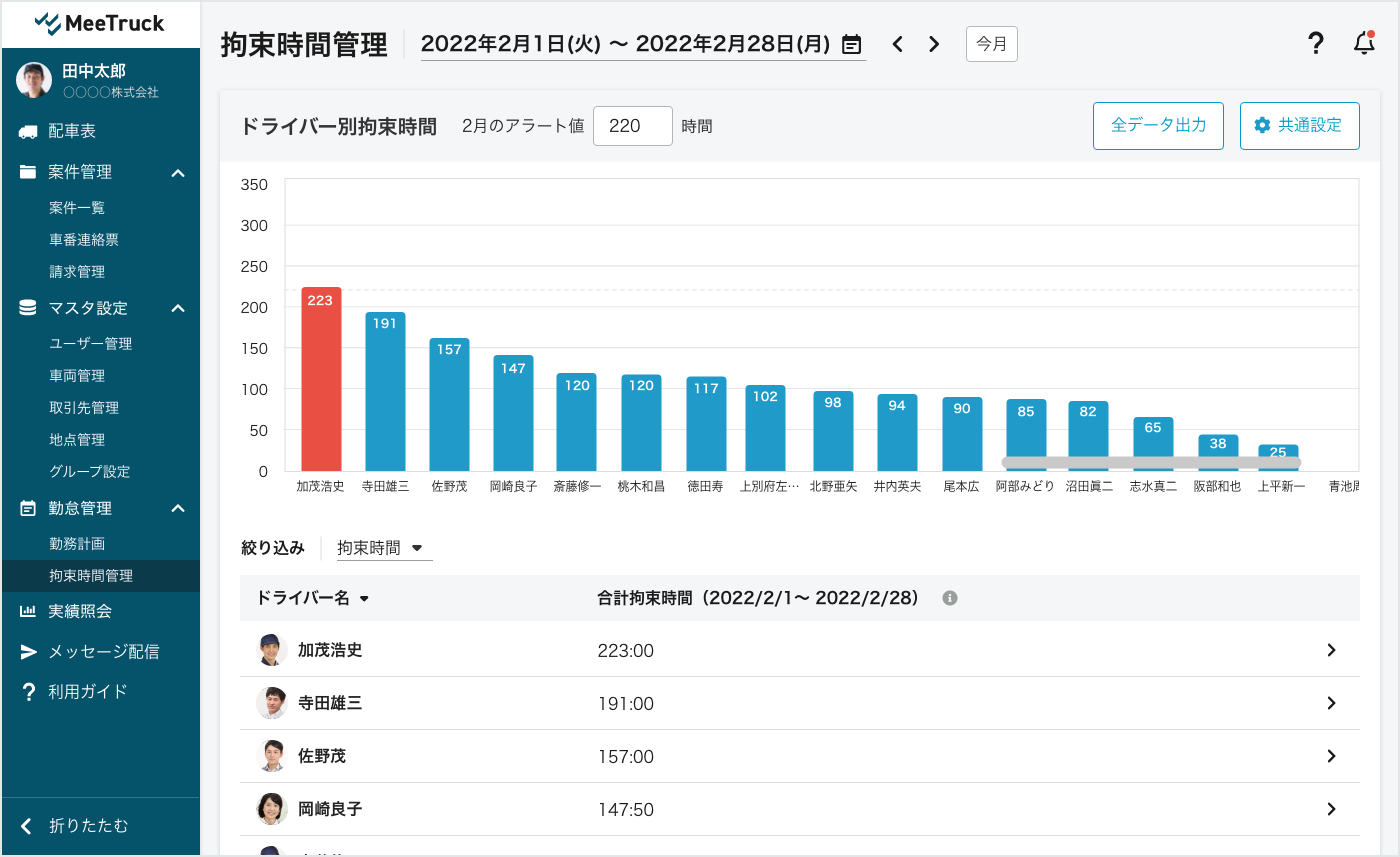Open 共通設定 settings button
The height and width of the screenshot is (857, 1400).
[1299, 126]
